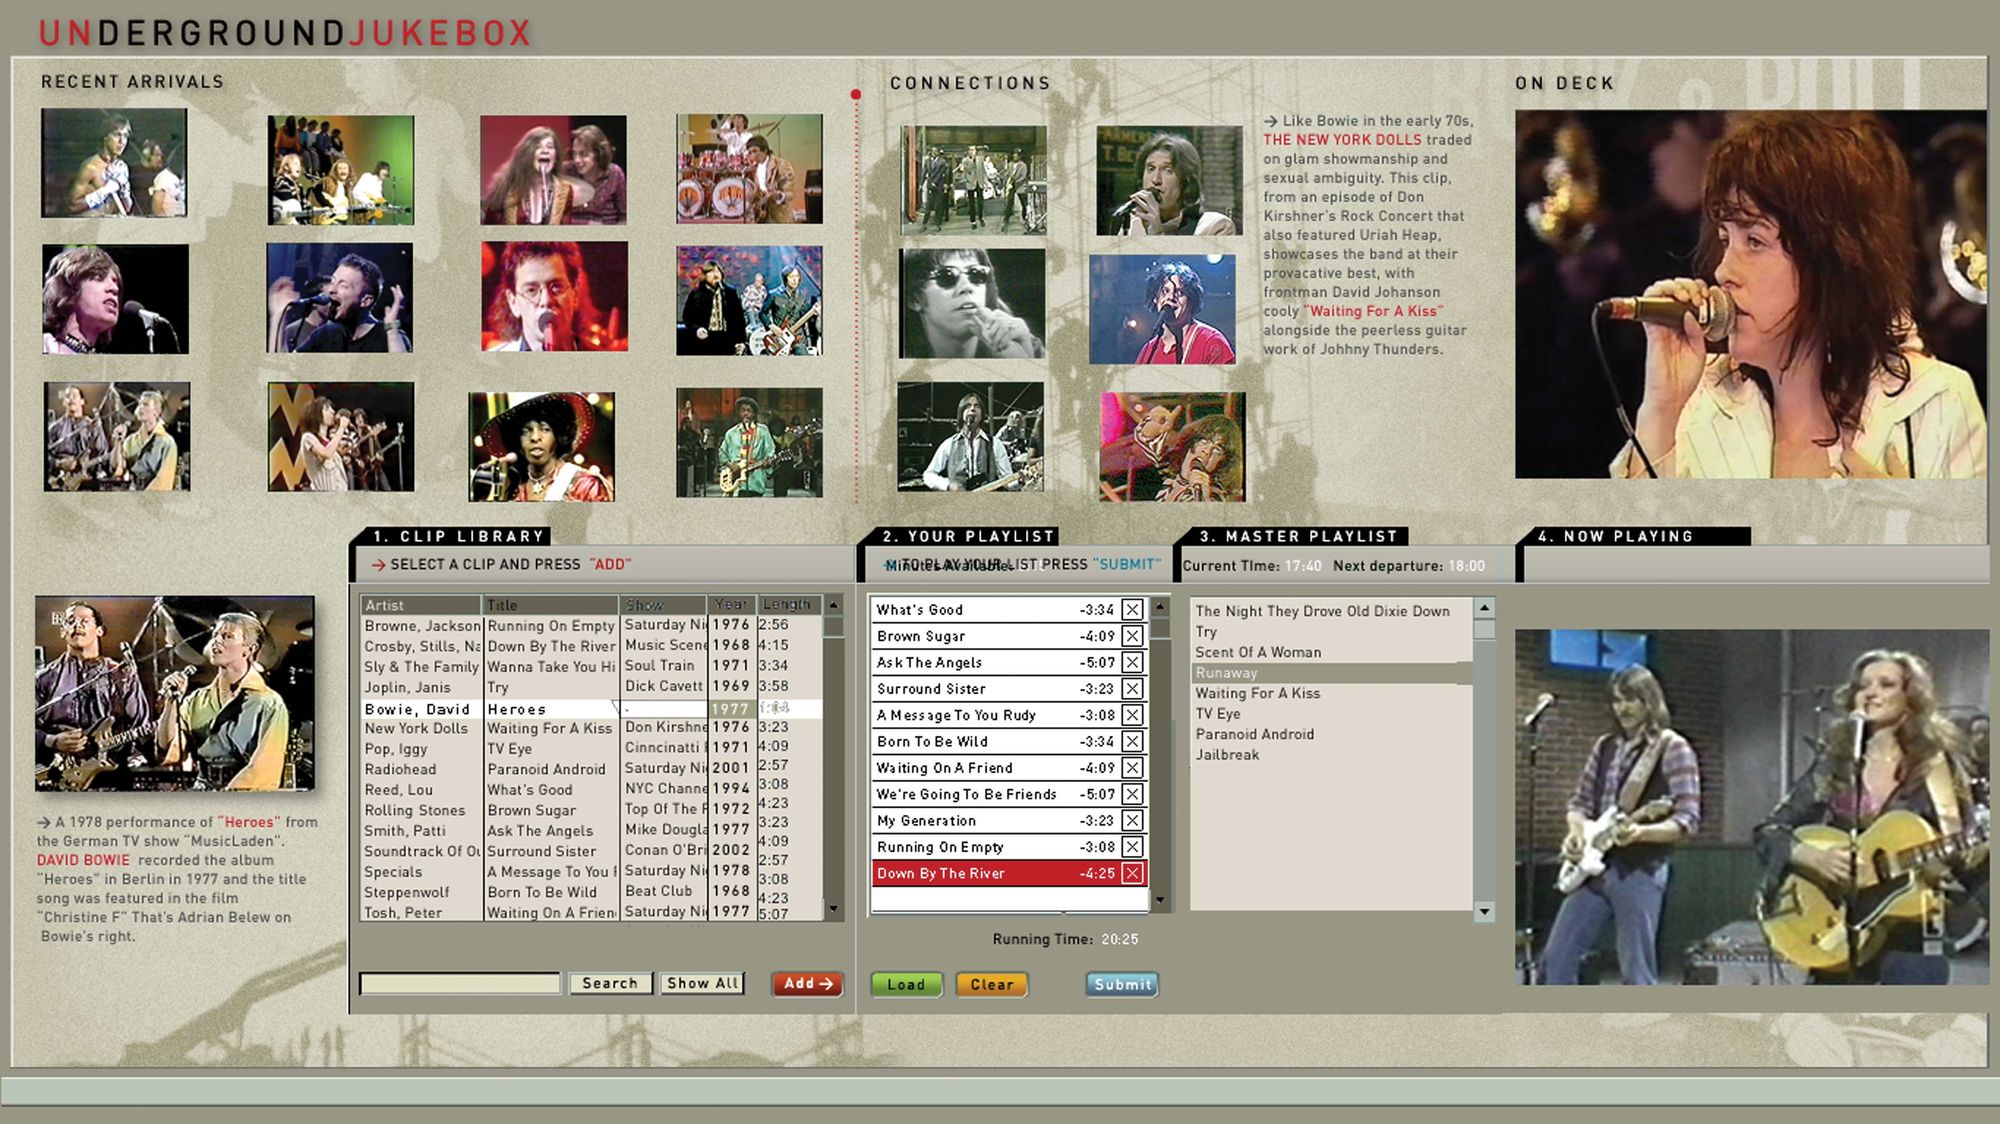Click the Clip Library scroll up arrow
The image size is (2000, 1124).
point(833,605)
